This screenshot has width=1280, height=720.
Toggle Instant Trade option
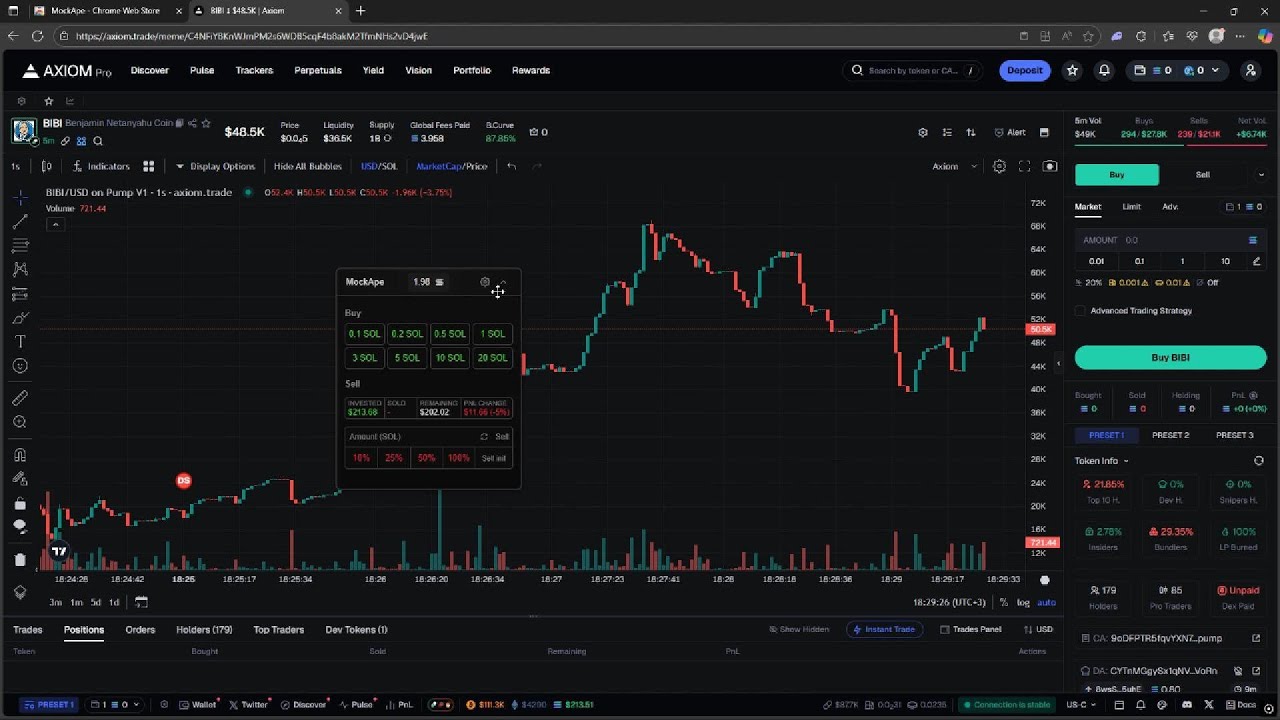(883, 629)
